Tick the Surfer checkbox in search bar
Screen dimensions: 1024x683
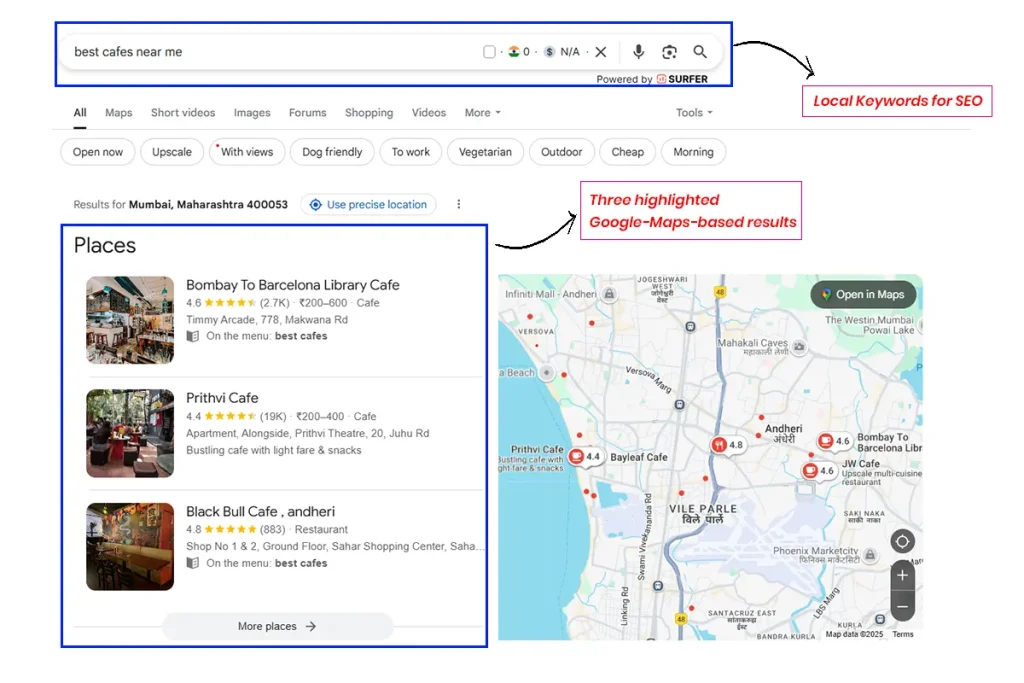489,52
